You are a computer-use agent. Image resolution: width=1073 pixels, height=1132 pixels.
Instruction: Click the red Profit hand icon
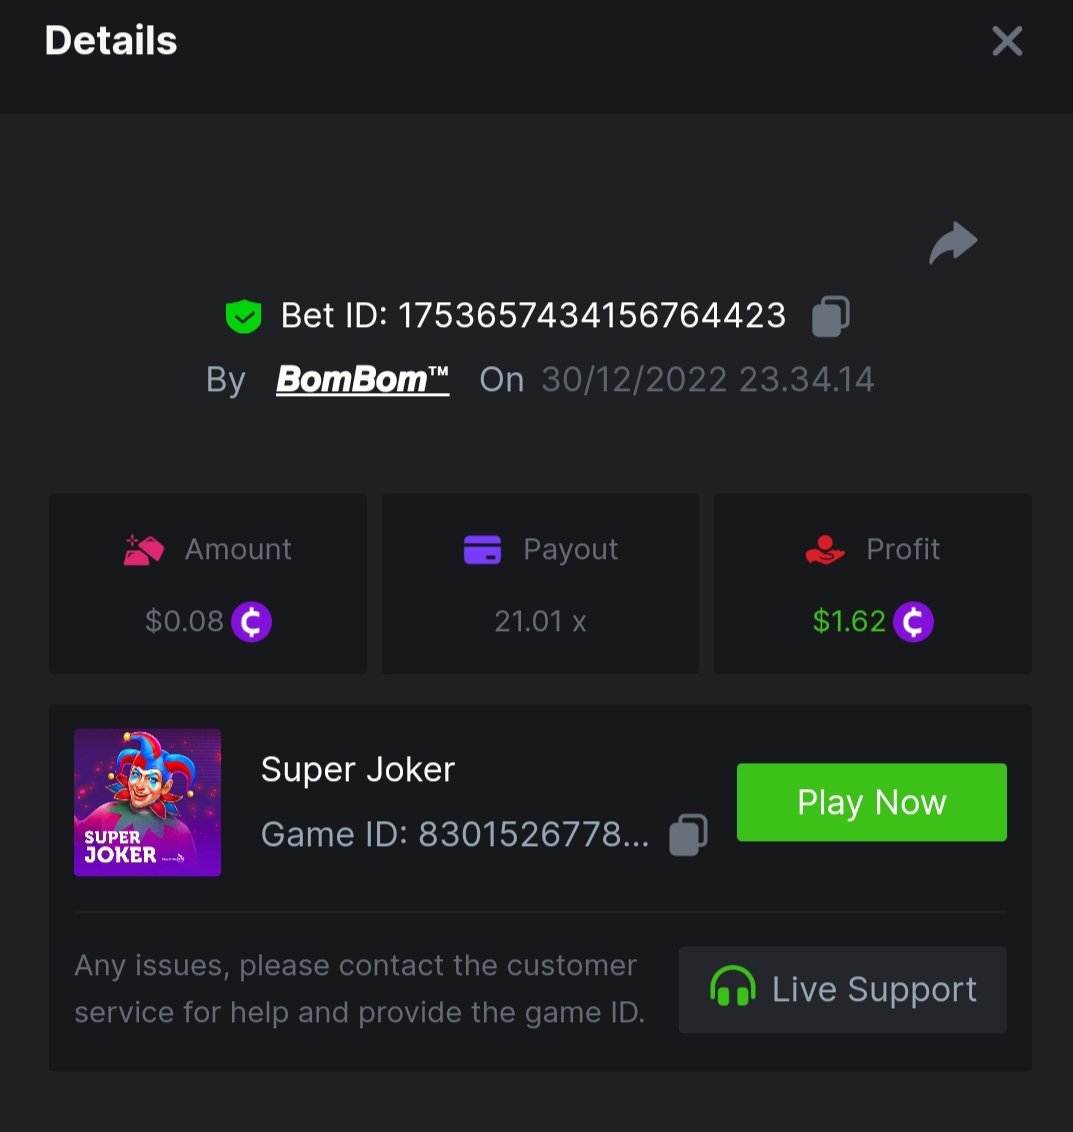tap(825, 550)
